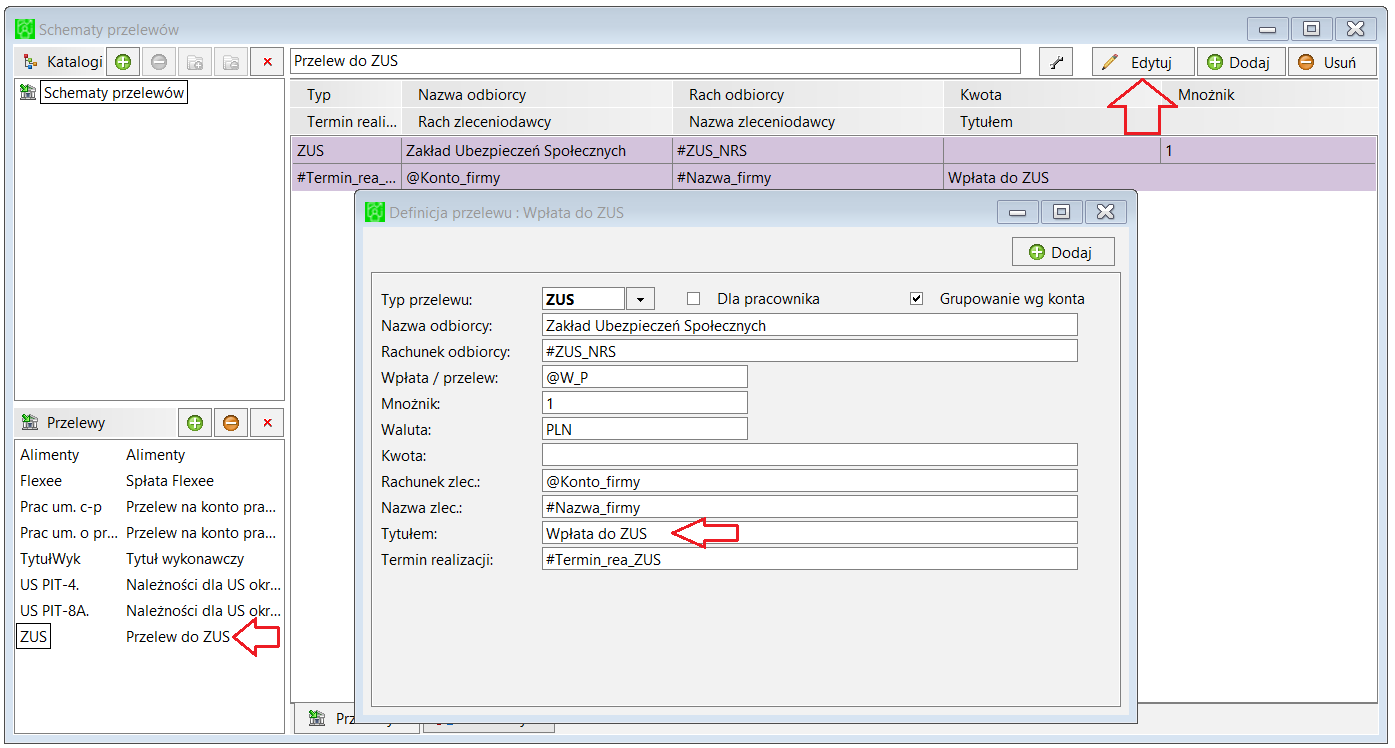1395x748 pixels.
Task: Select Prac um. c-p row in list
Action: click(149, 507)
